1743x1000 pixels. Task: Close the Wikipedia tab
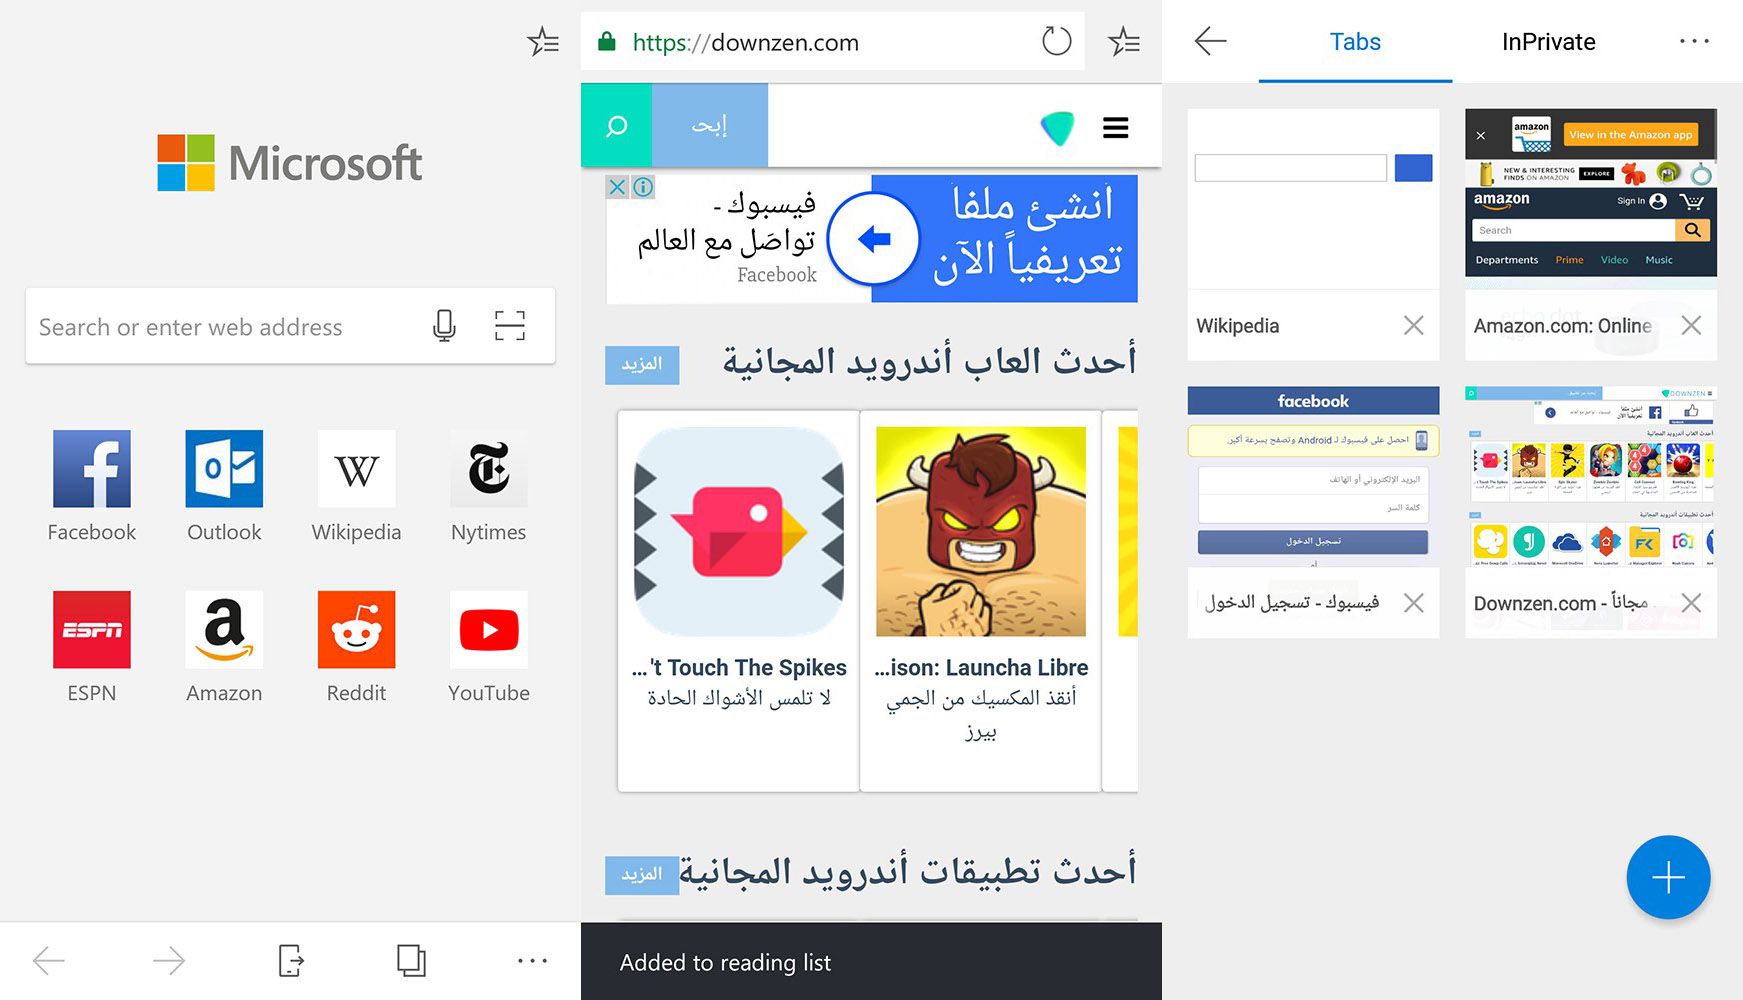[x=1413, y=325]
